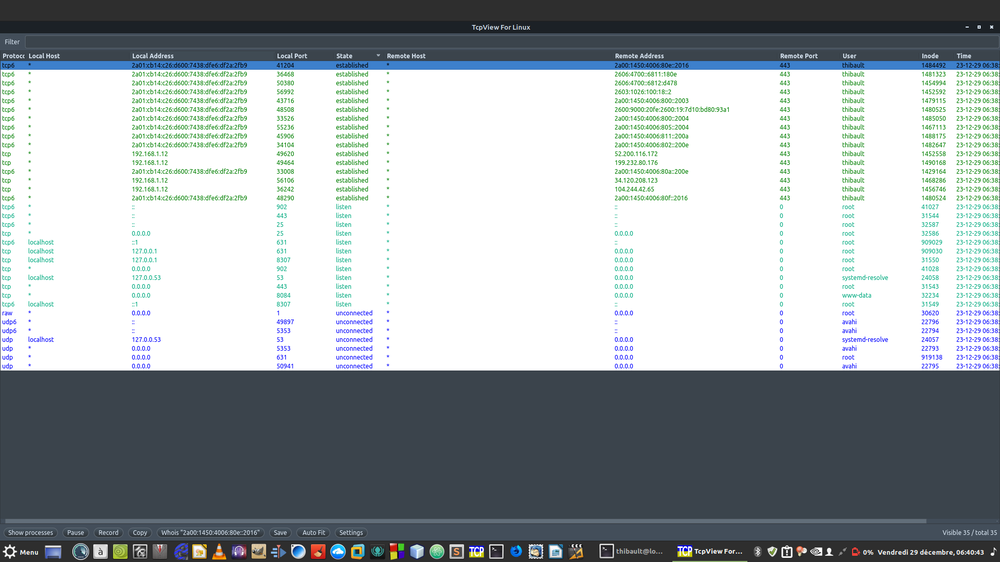Click into the Filter input field
This screenshot has width=1000, height=562.
(500, 42)
